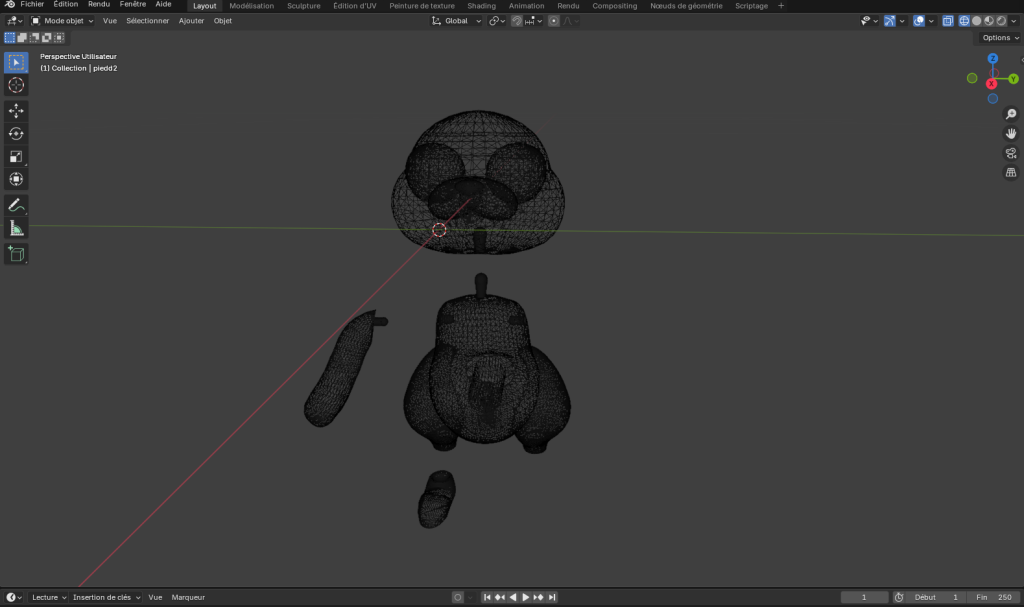
Task: Click the camera view icon
Action: pos(1011,153)
